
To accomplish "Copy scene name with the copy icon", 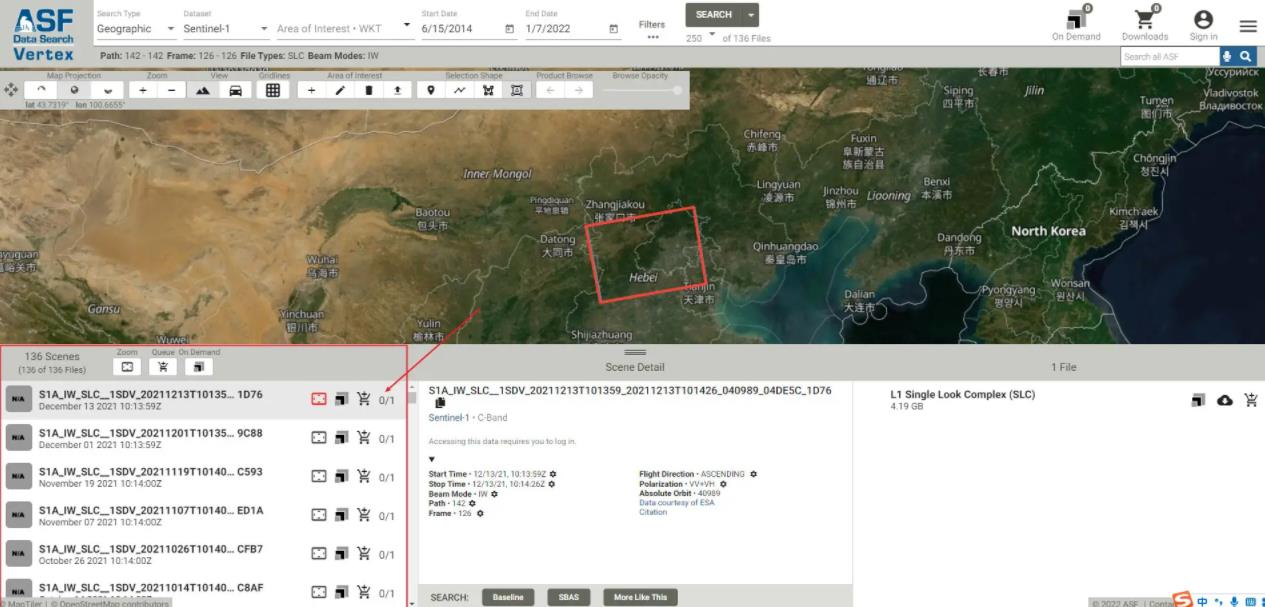I will [440, 403].
